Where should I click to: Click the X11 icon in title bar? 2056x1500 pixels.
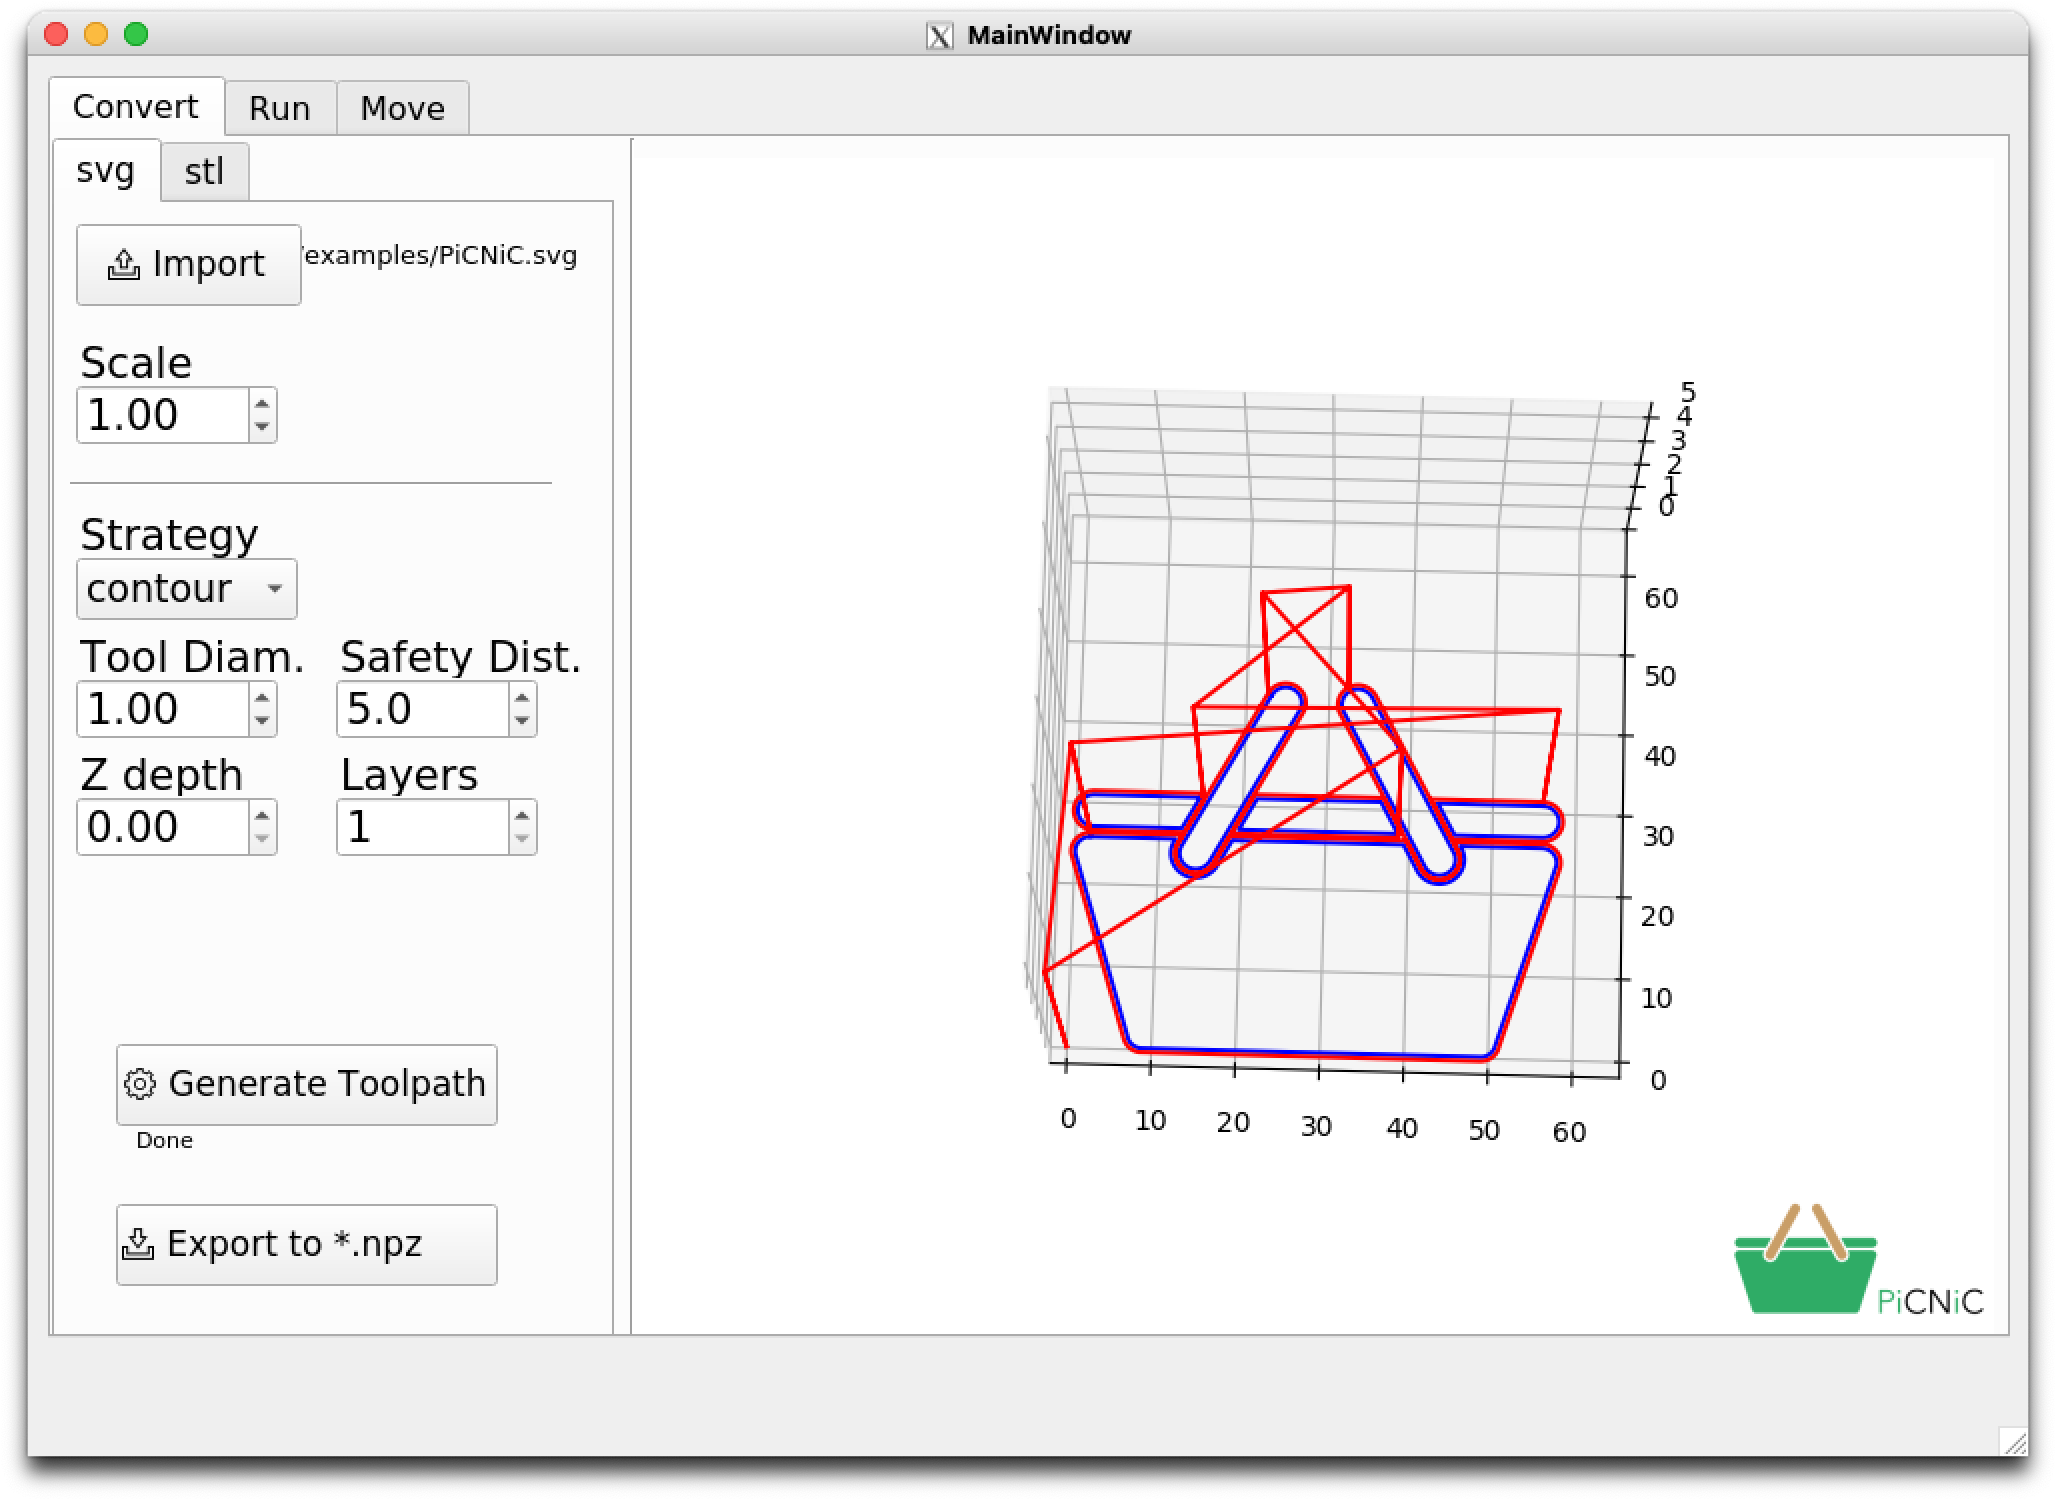pos(940,36)
